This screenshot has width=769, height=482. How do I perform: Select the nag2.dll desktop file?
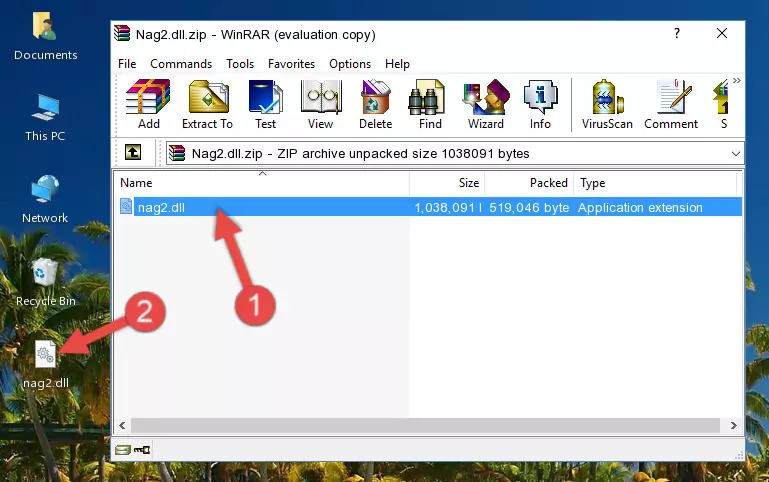46,365
